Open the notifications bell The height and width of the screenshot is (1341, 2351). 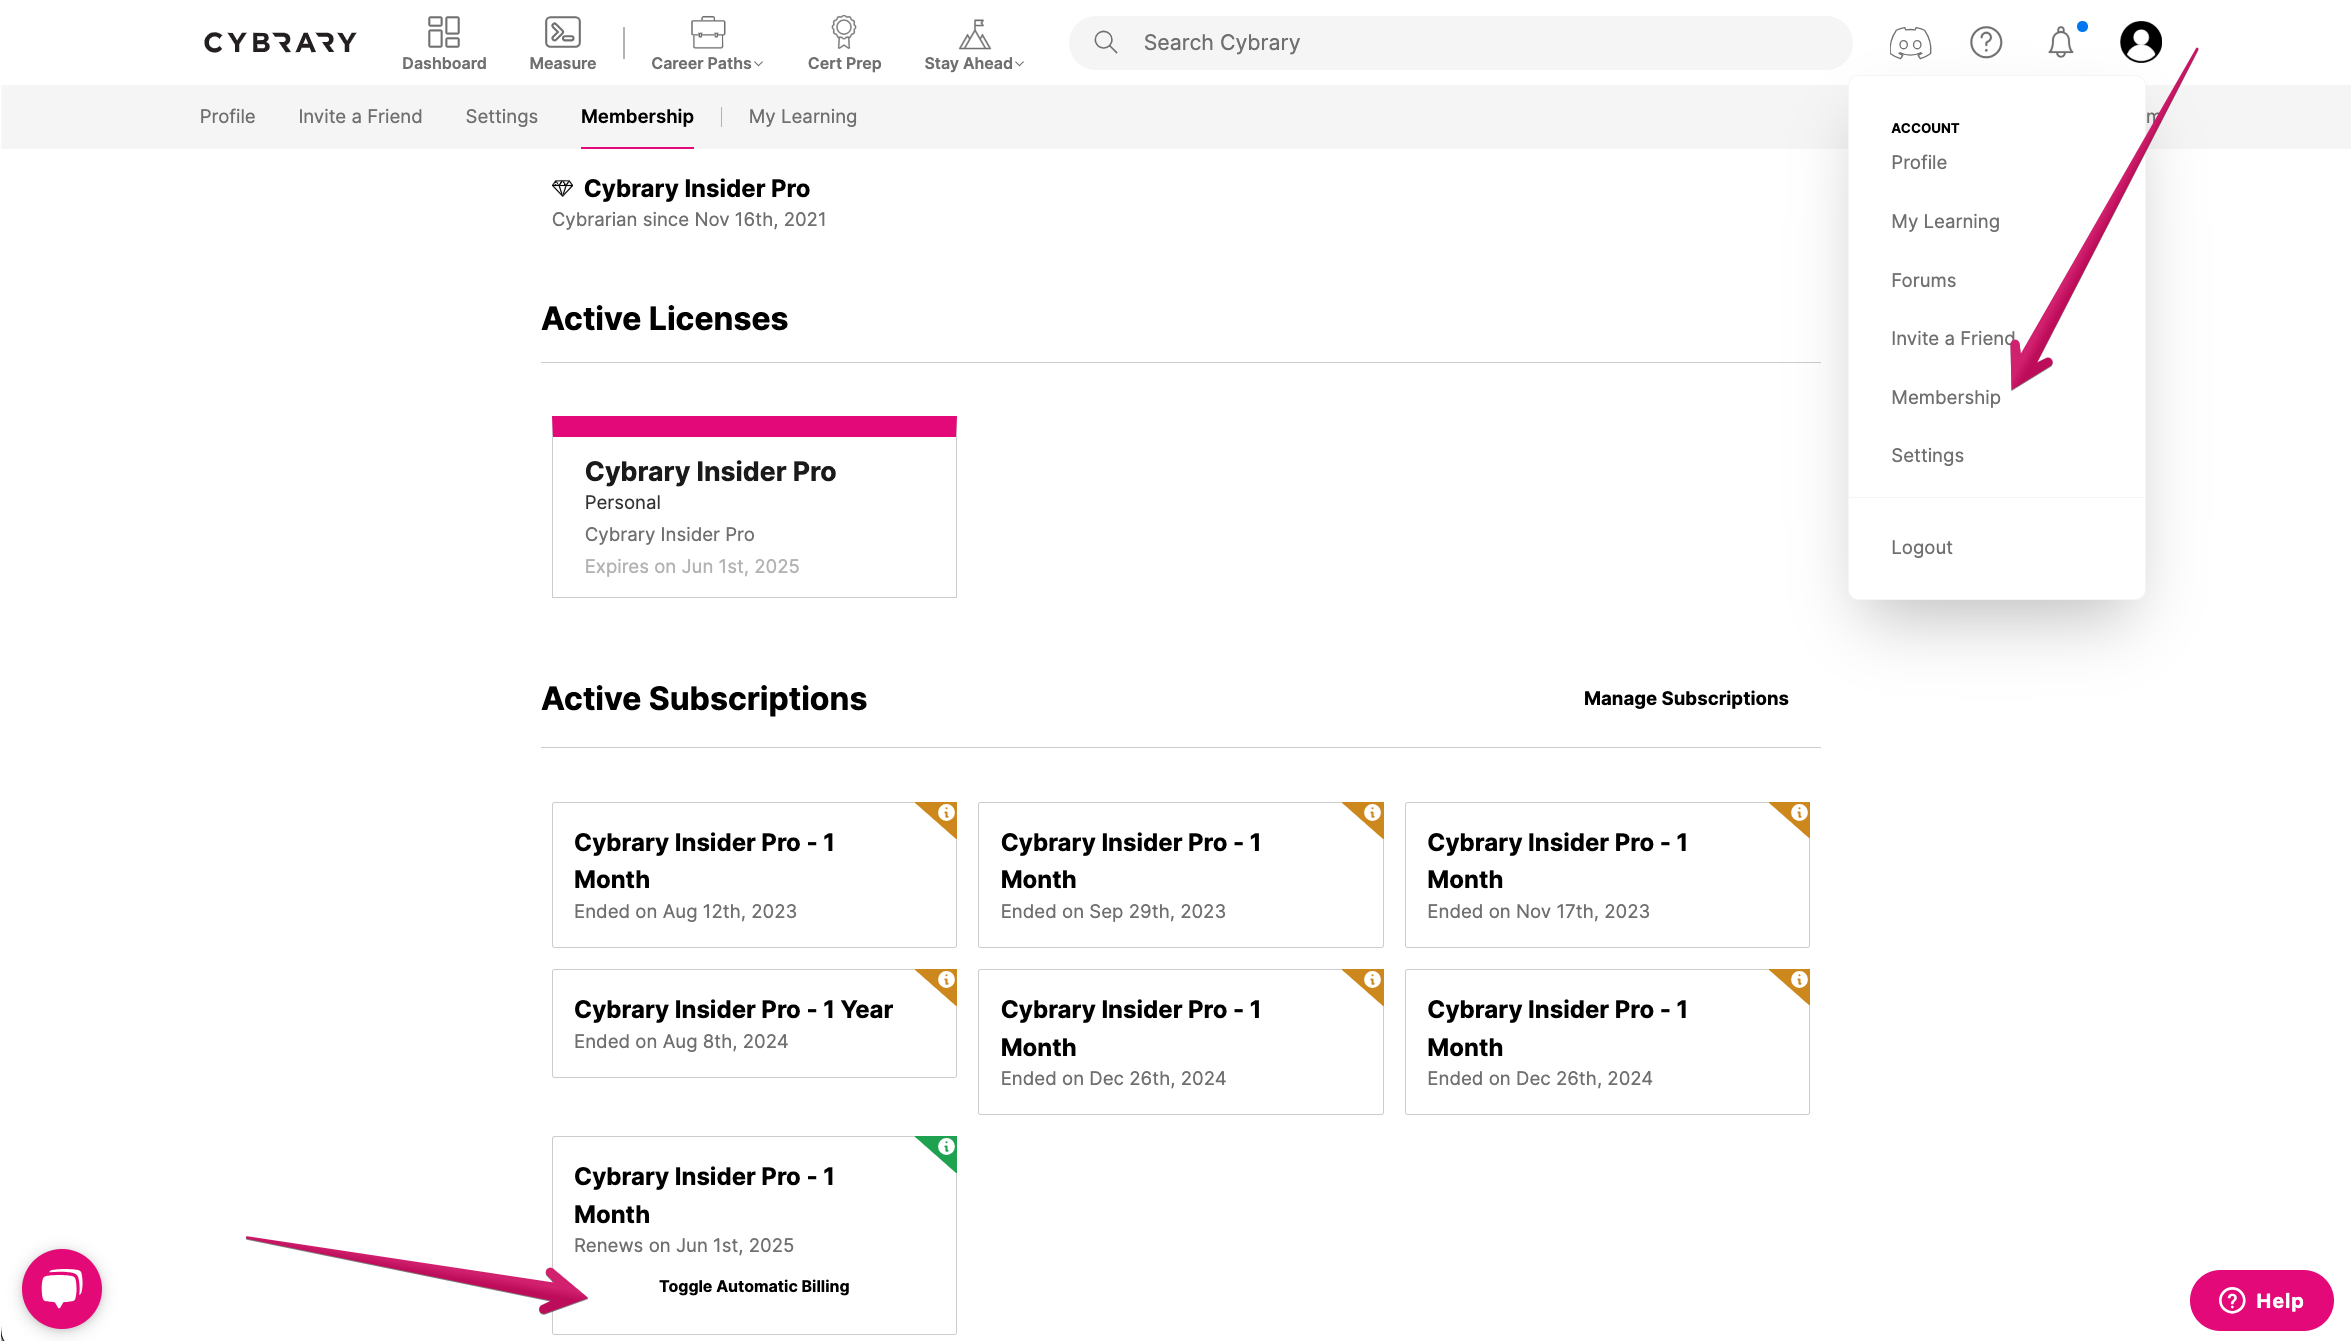click(2060, 43)
